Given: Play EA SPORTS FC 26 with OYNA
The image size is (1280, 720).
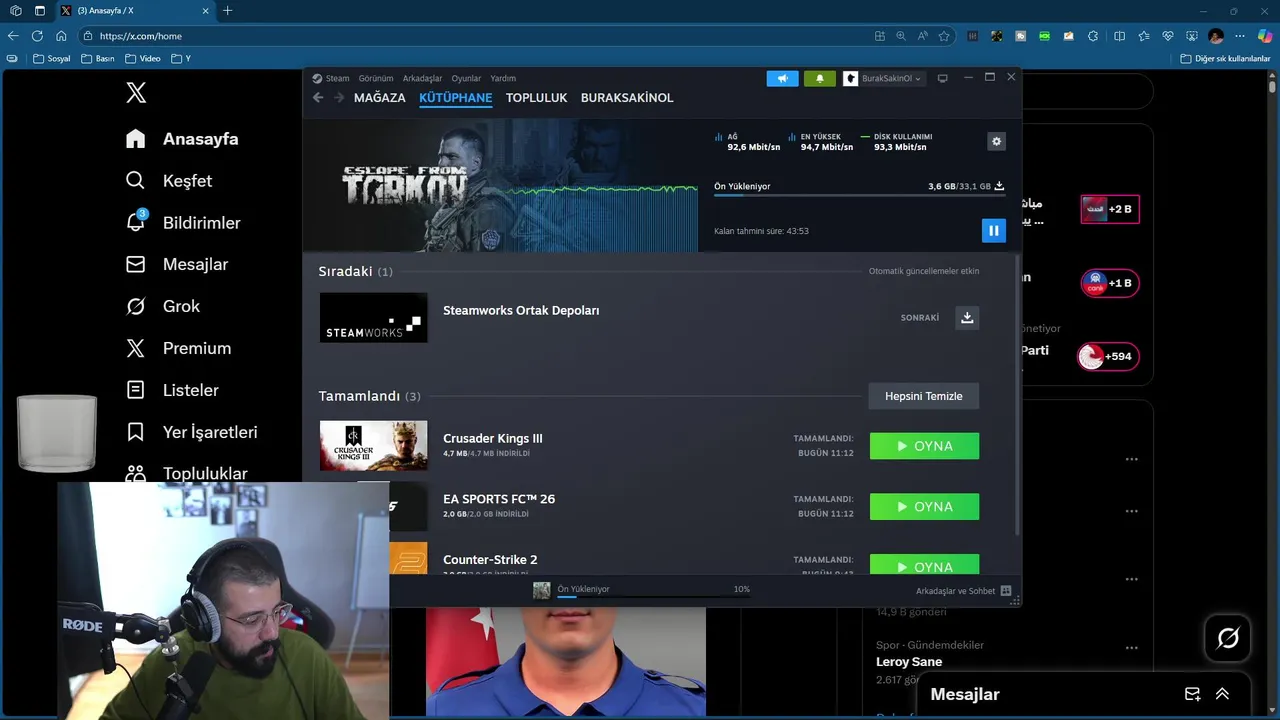Looking at the screenshot, I should [x=924, y=507].
